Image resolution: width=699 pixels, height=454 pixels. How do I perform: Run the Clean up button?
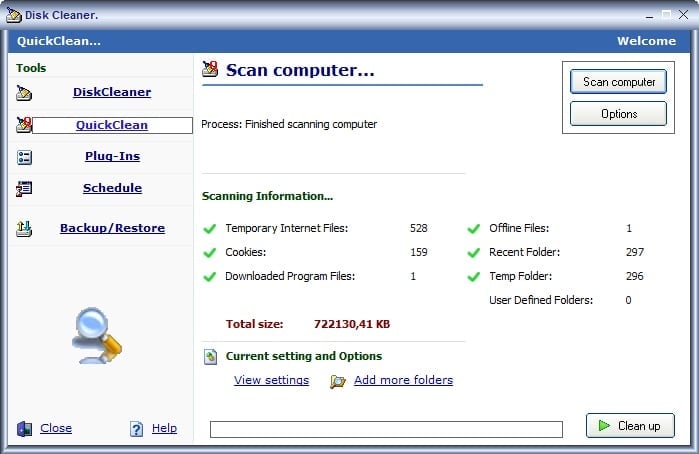[x=630, y=425]
